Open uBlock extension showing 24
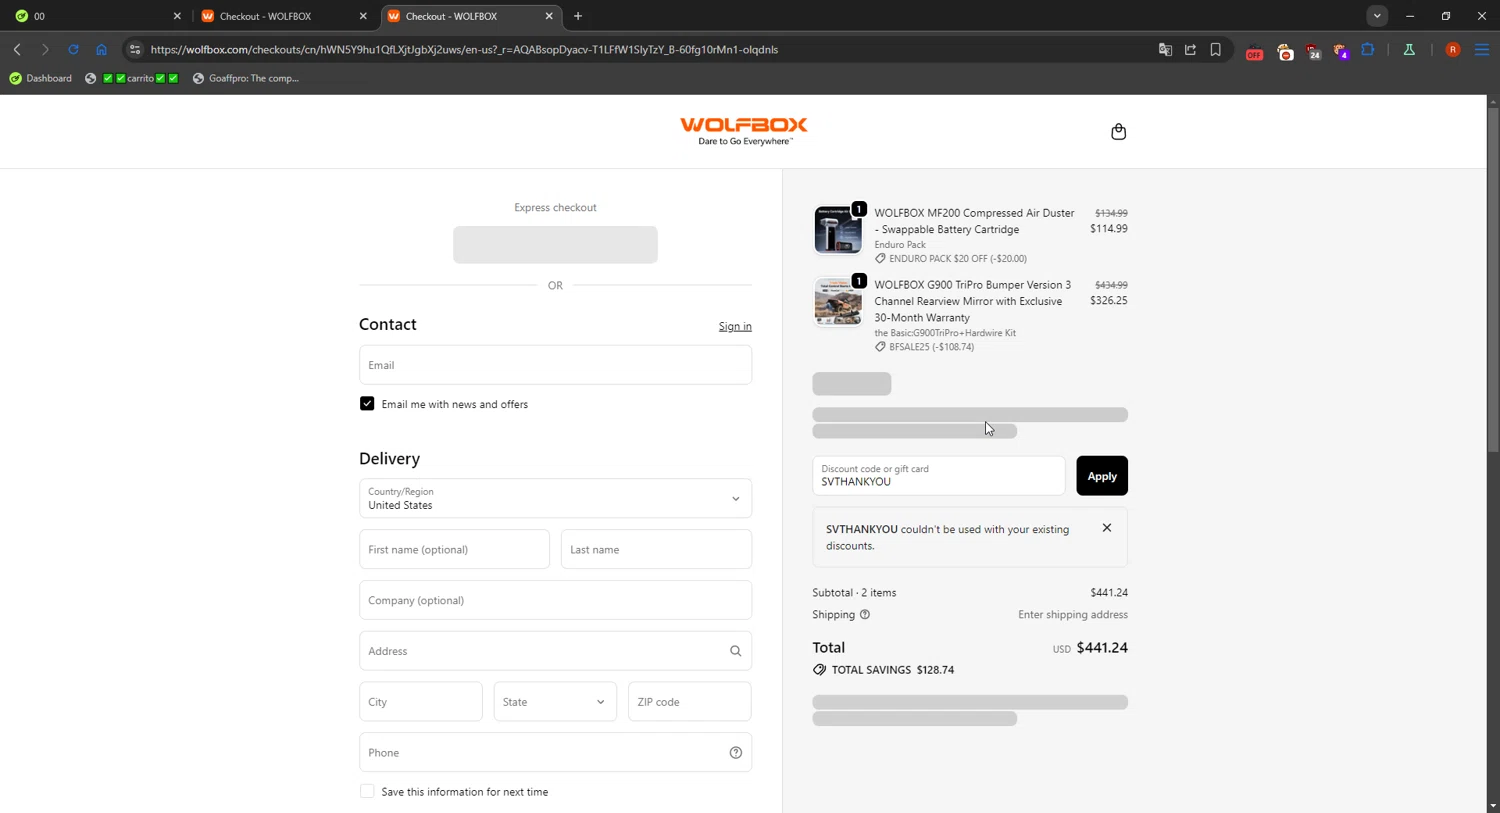This screenshot has height=813, width=1500. point(1313,51)
